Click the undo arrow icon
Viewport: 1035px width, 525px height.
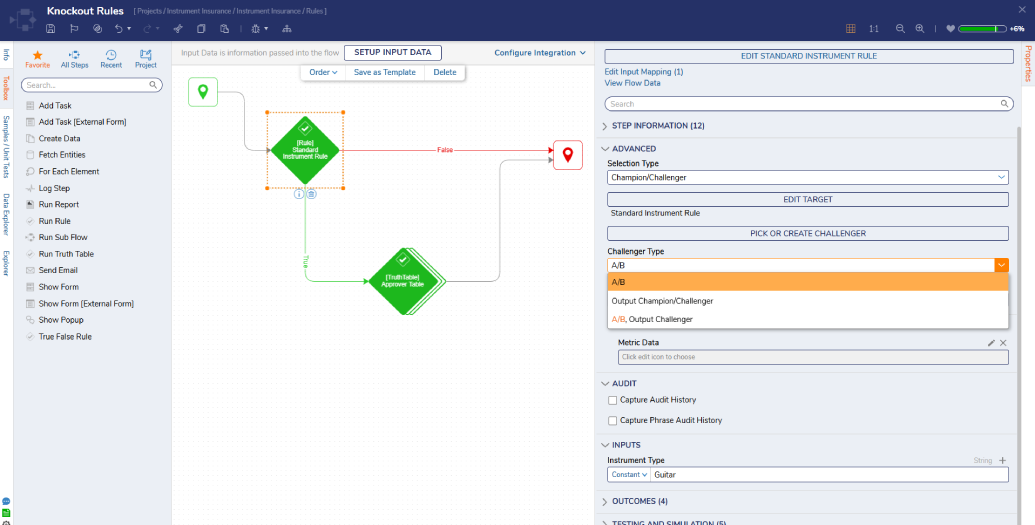[119, 28]
